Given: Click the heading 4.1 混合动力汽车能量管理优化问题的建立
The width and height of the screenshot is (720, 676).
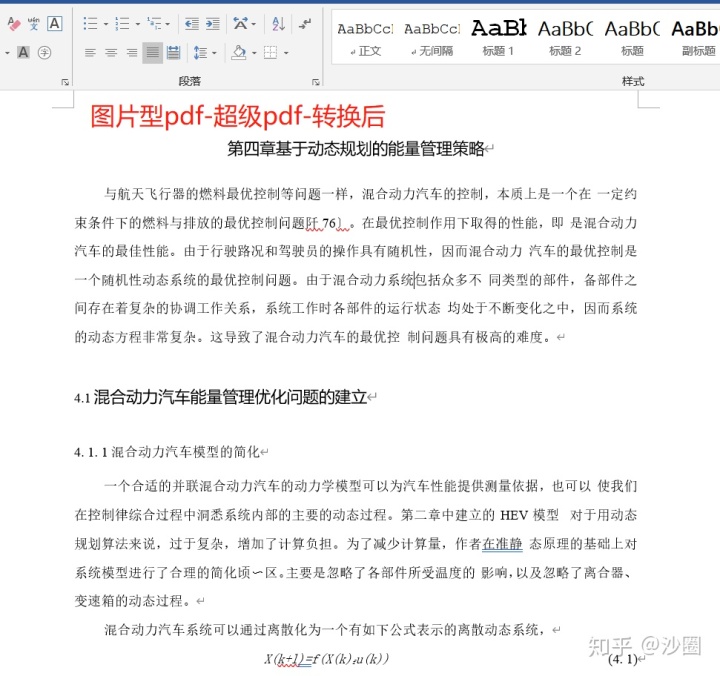Looking at the screenshot, I should point(220,397).
